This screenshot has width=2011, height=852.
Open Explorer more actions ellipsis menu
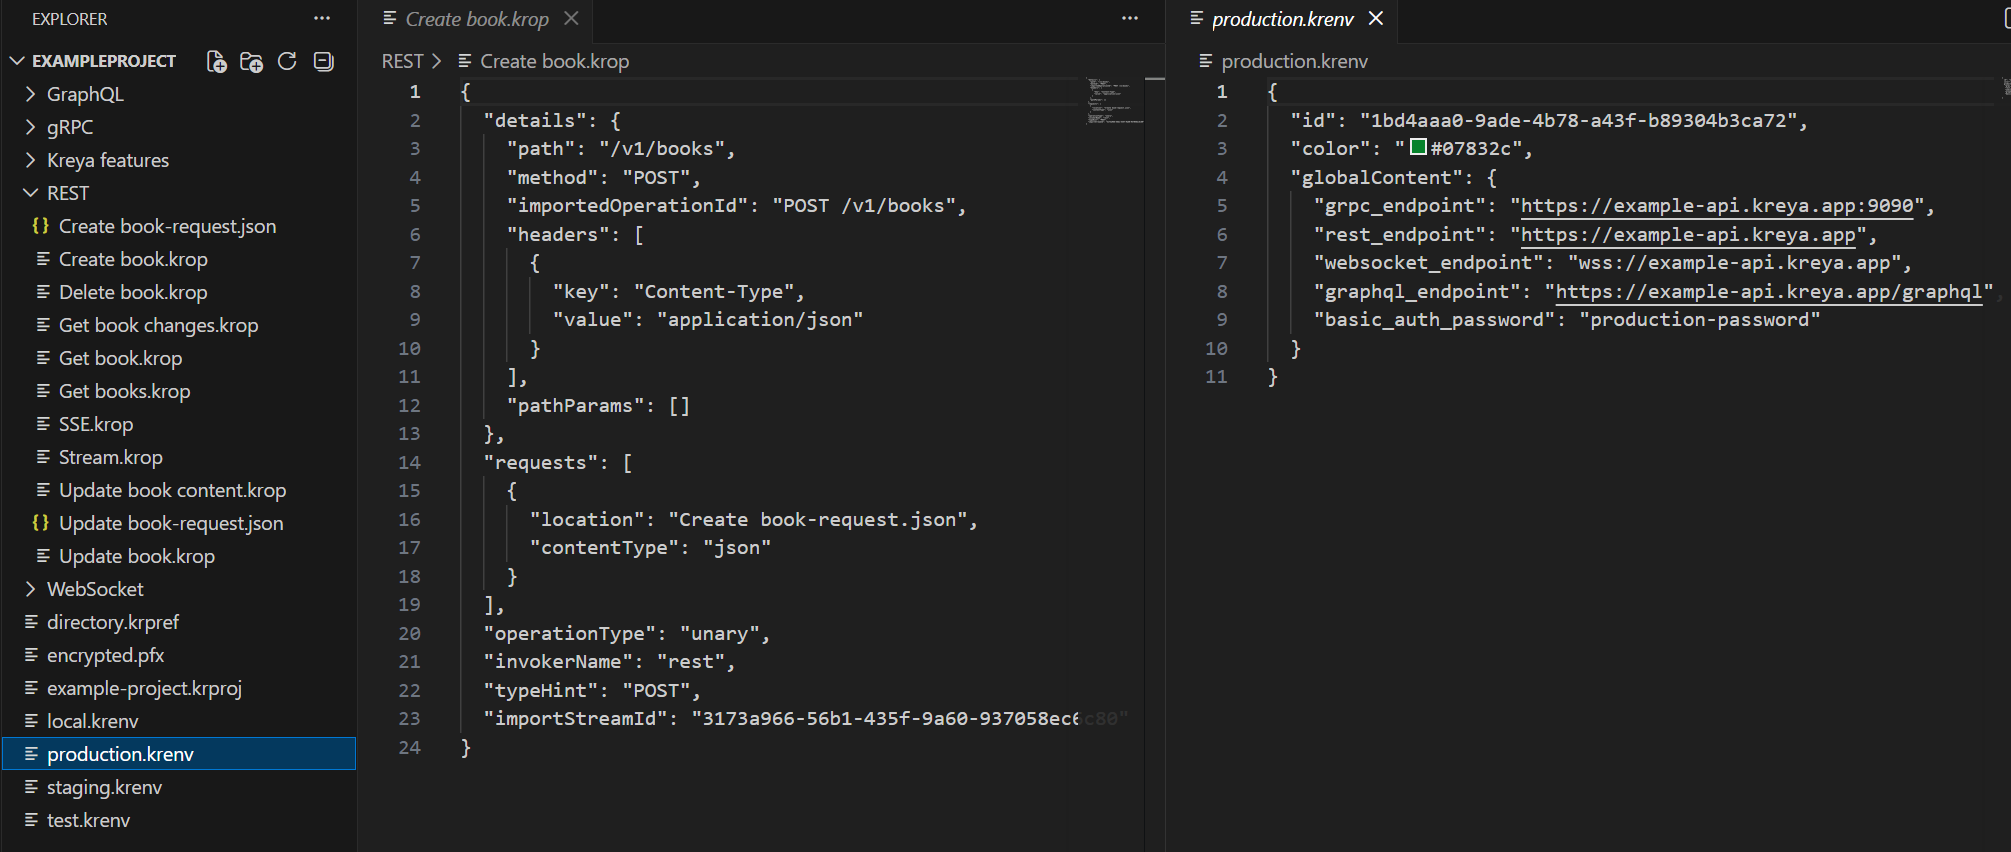coord(321,19)
